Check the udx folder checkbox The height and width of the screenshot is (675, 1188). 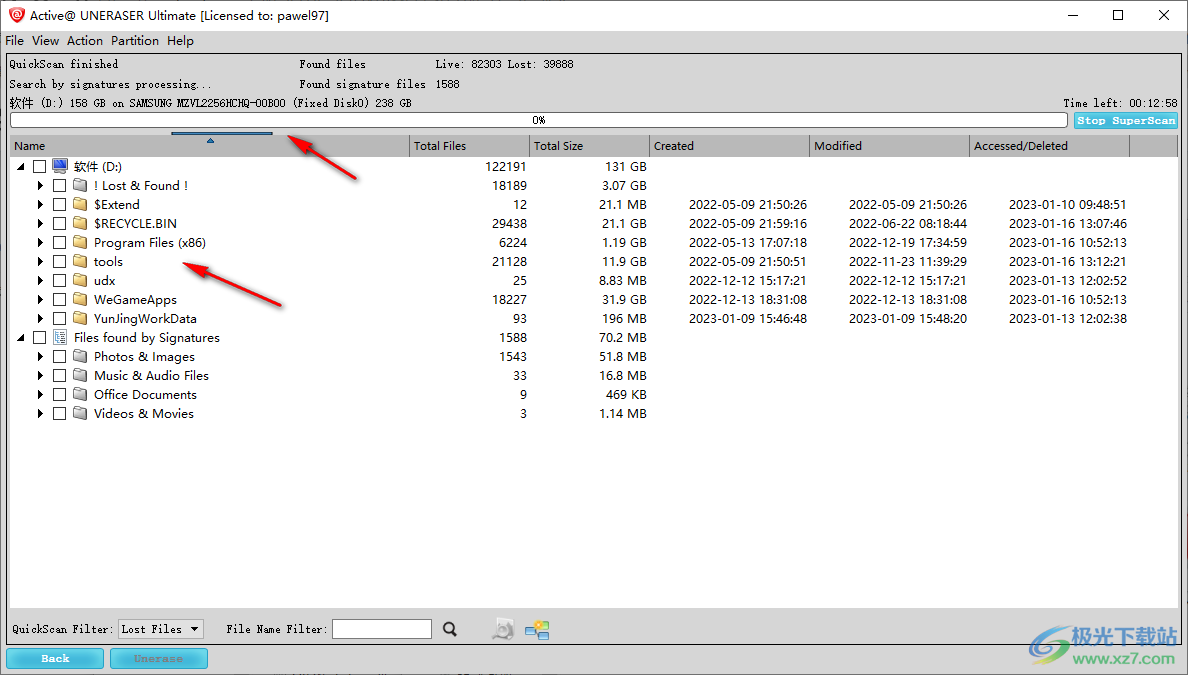[x=59, y=280]
